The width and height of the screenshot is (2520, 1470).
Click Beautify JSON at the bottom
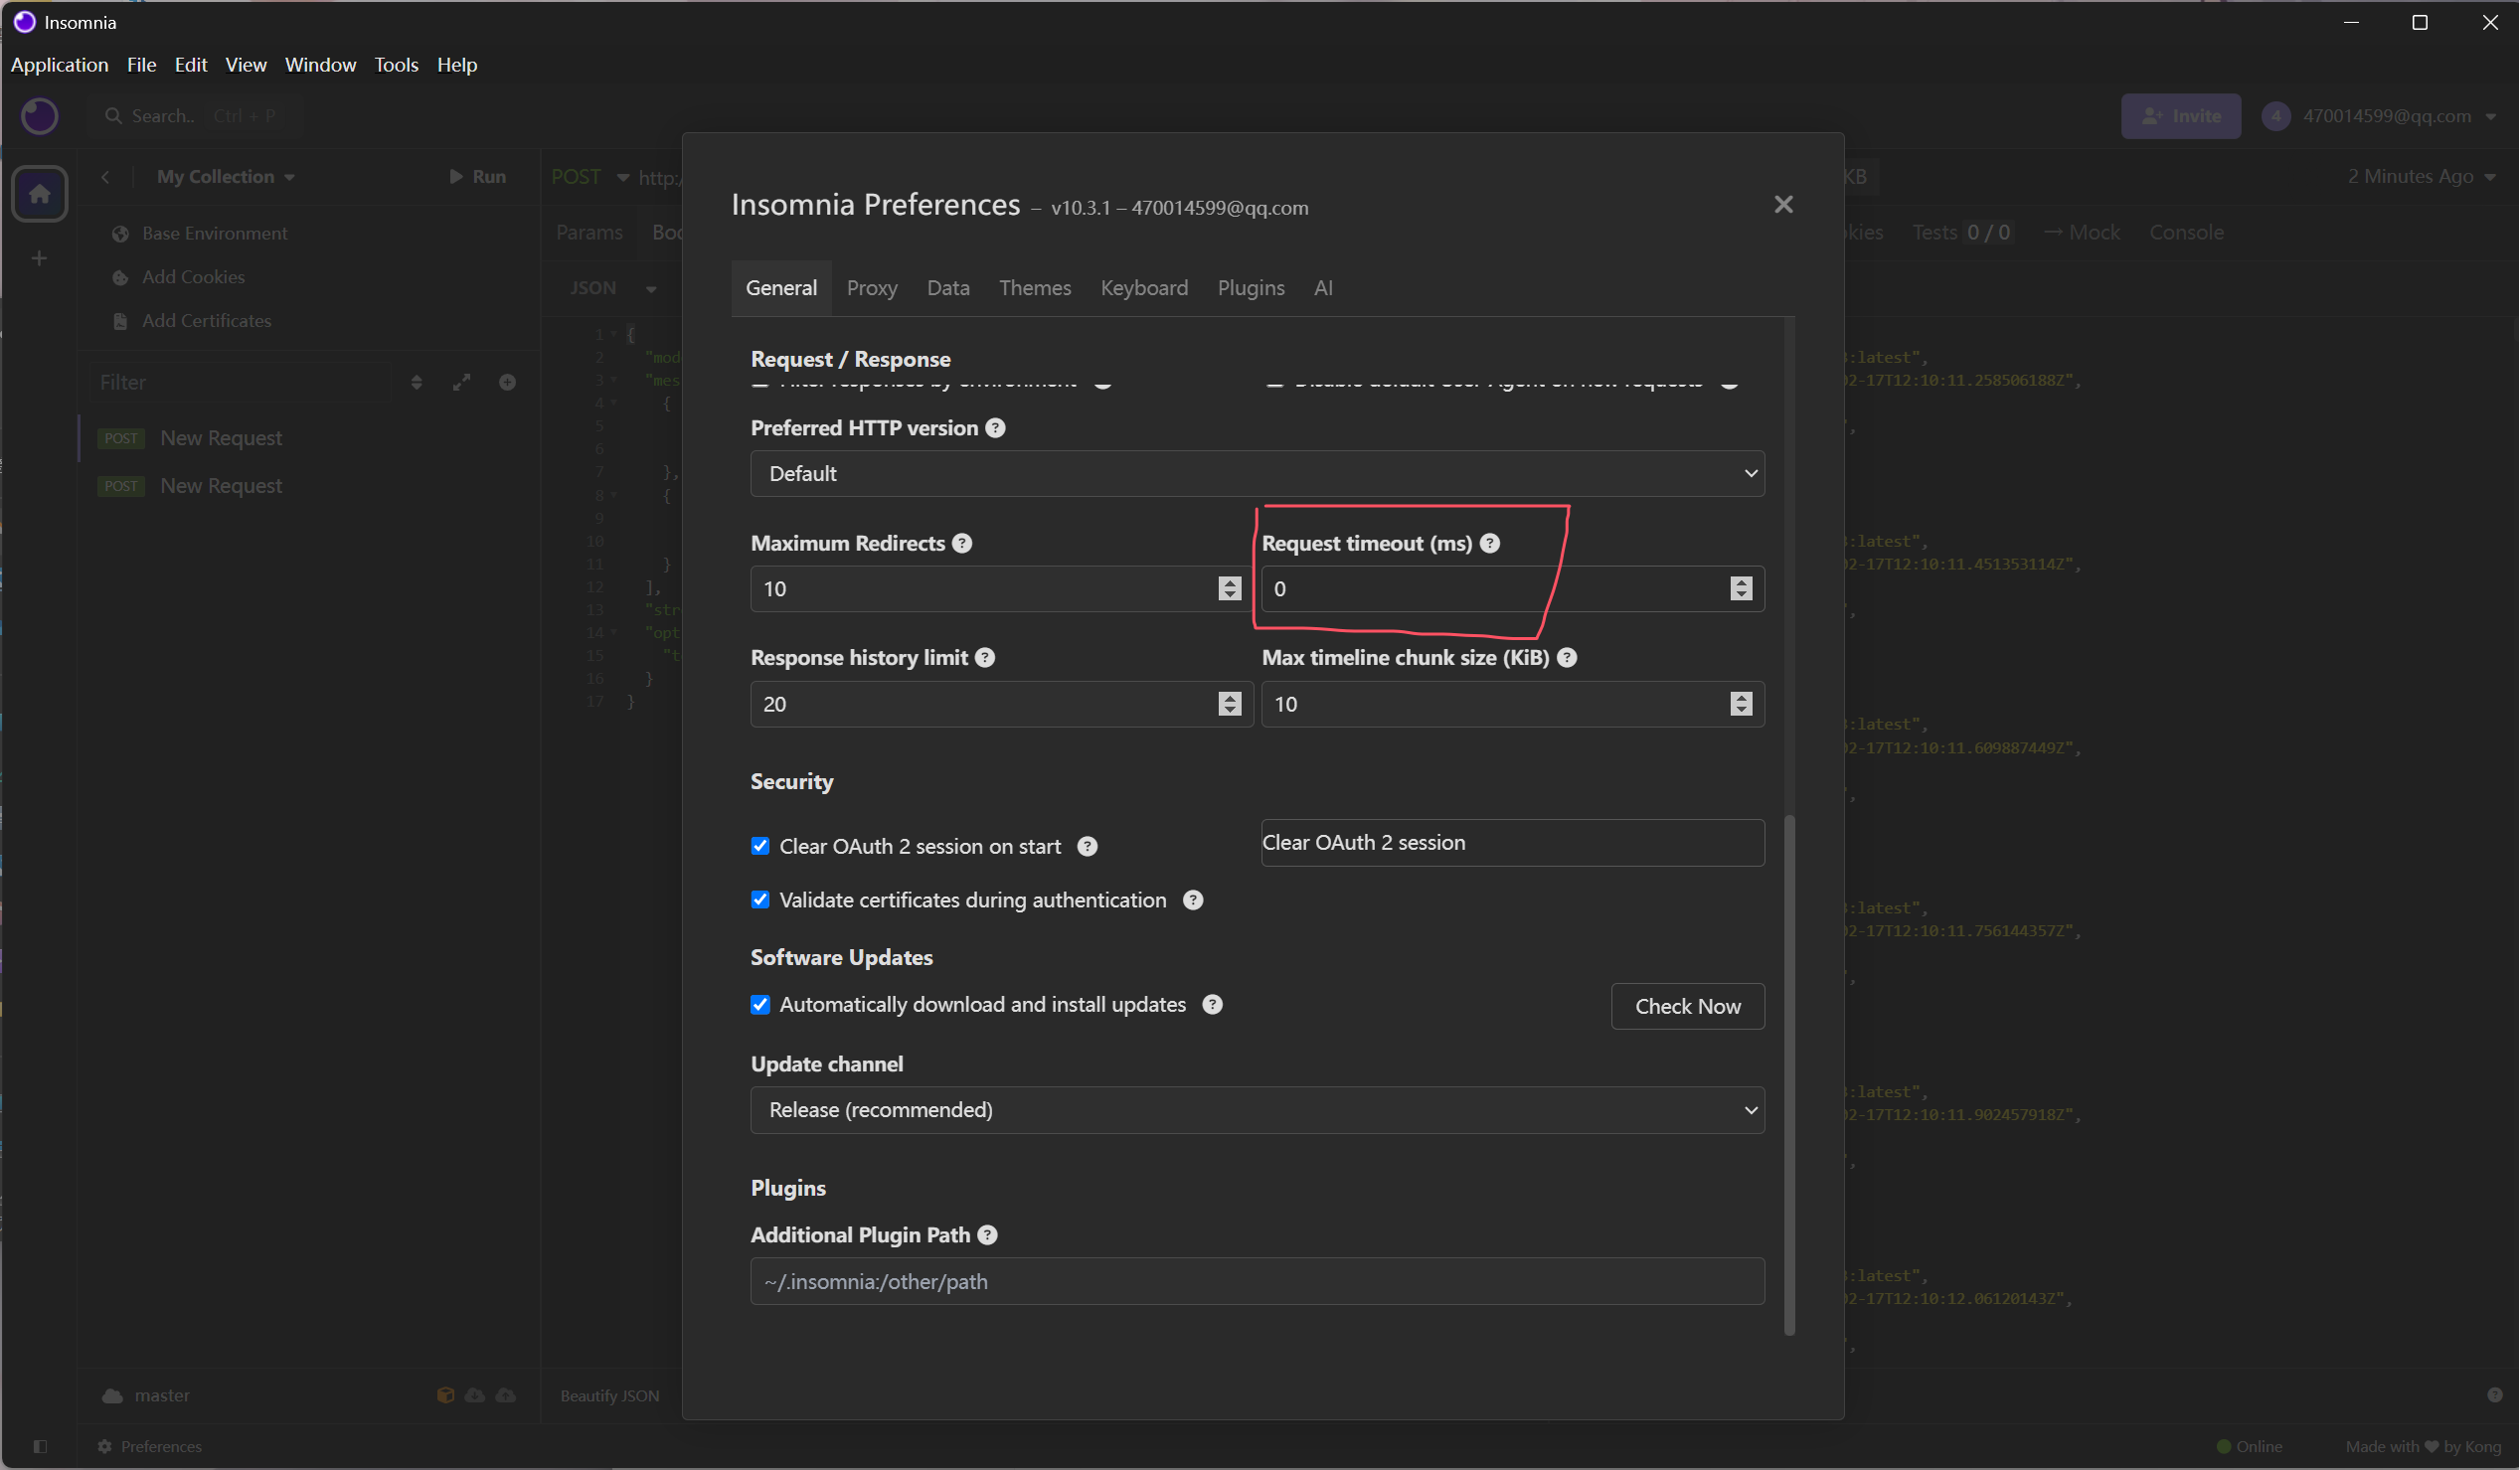pyautogui.click(x=610, y=1396)
